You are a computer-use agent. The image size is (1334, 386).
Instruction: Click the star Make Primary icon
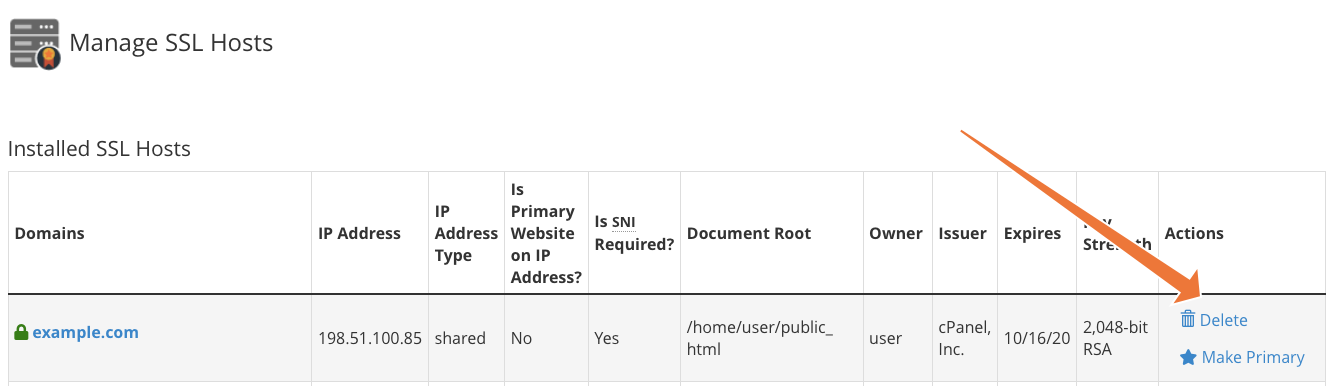[x=1188, y=357]
